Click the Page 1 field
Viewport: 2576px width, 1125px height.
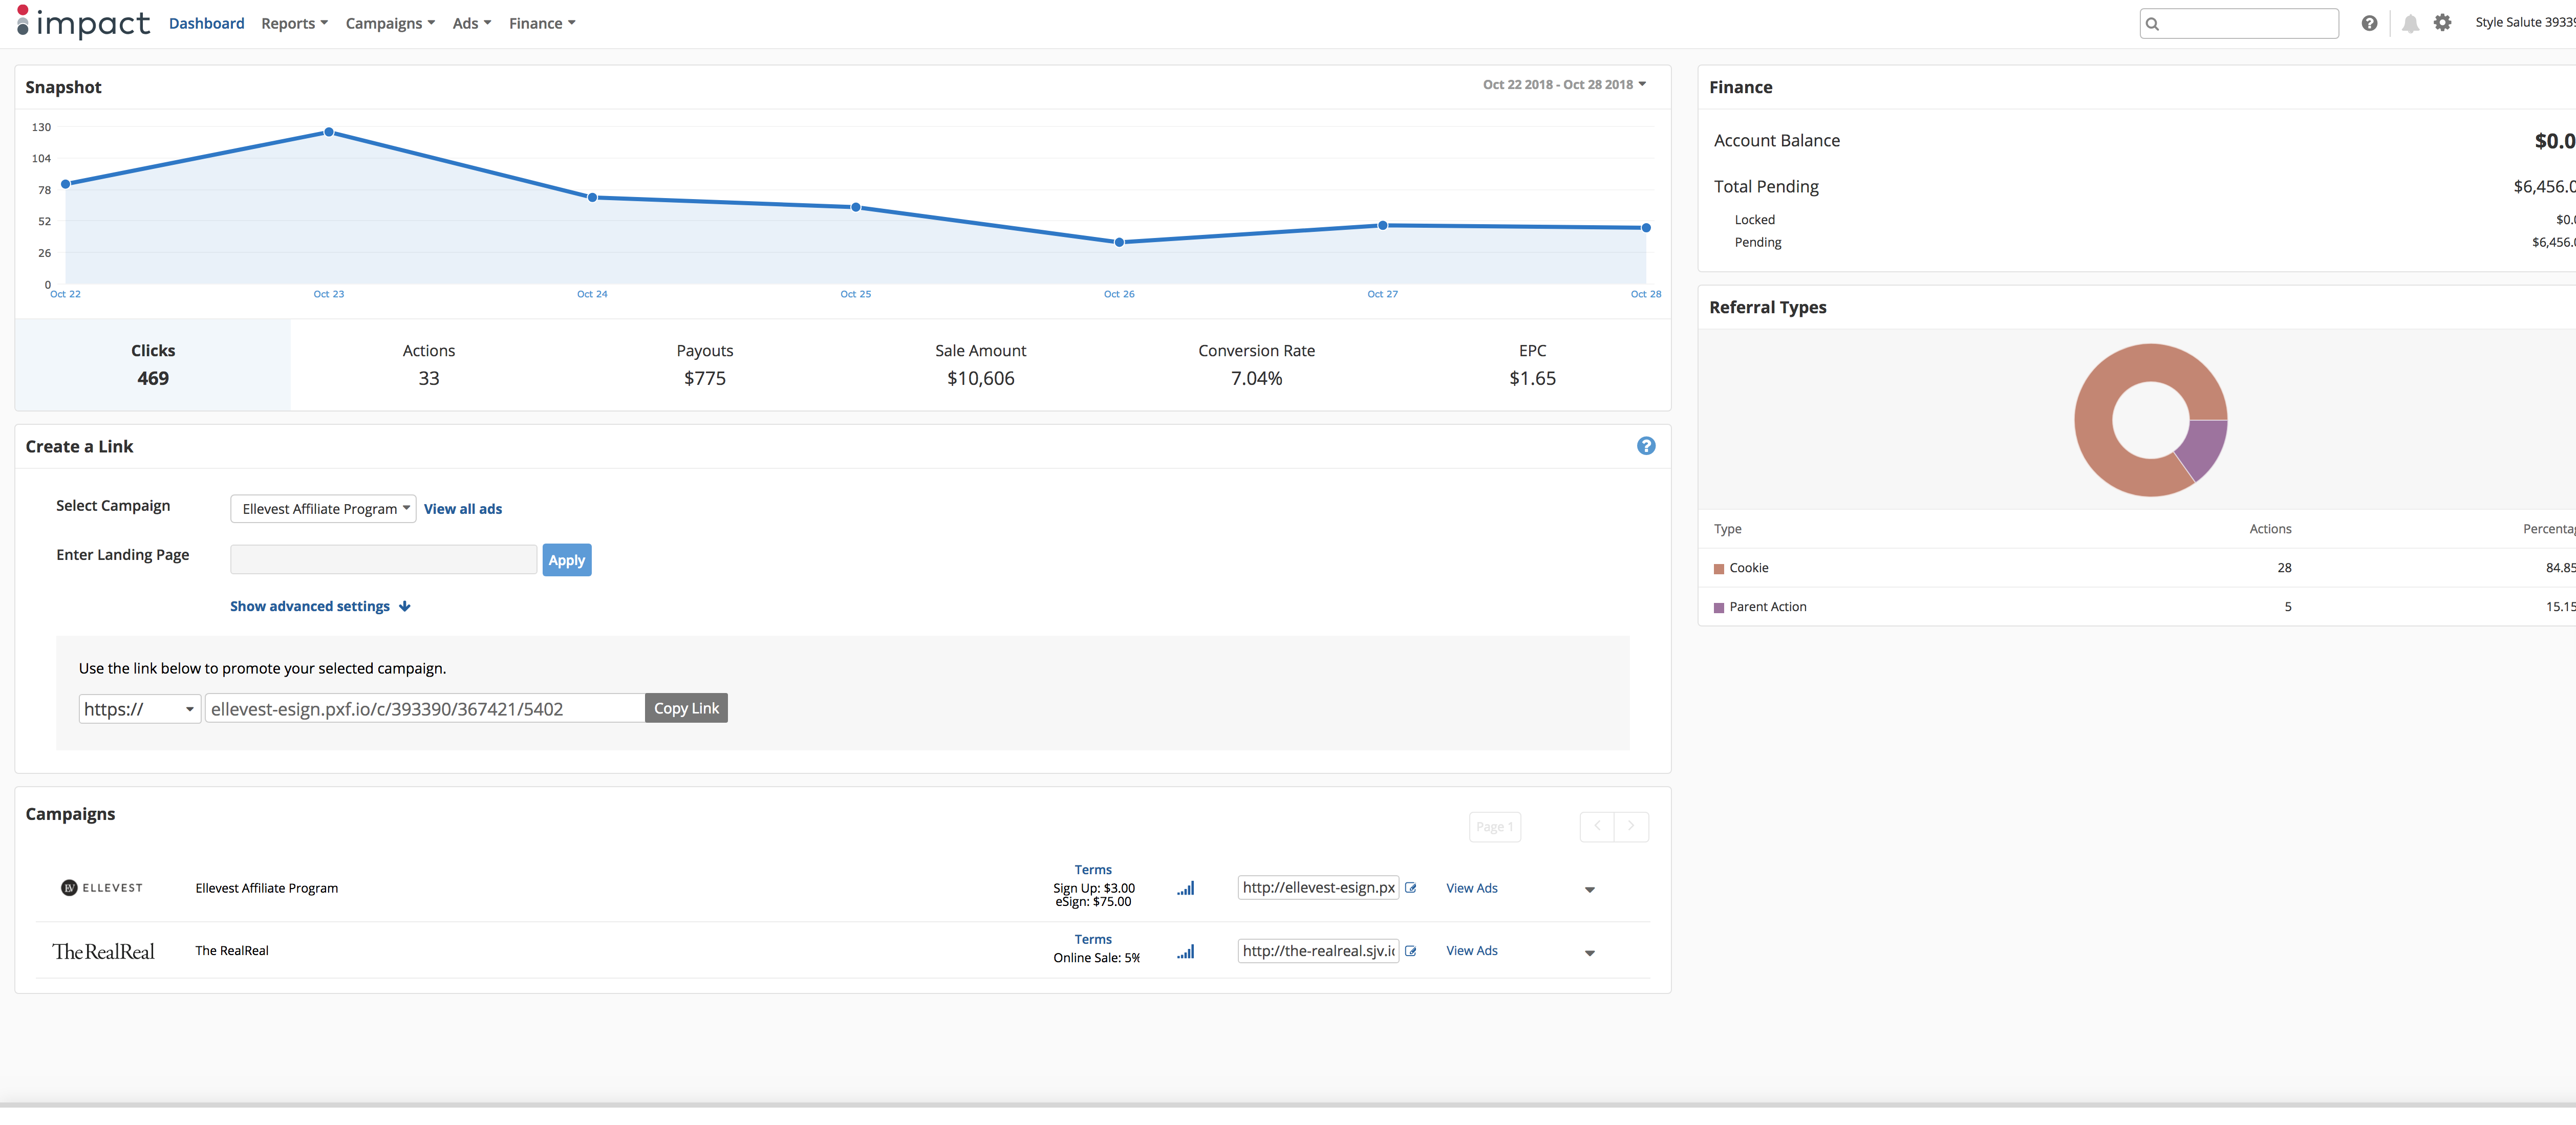1494,826
